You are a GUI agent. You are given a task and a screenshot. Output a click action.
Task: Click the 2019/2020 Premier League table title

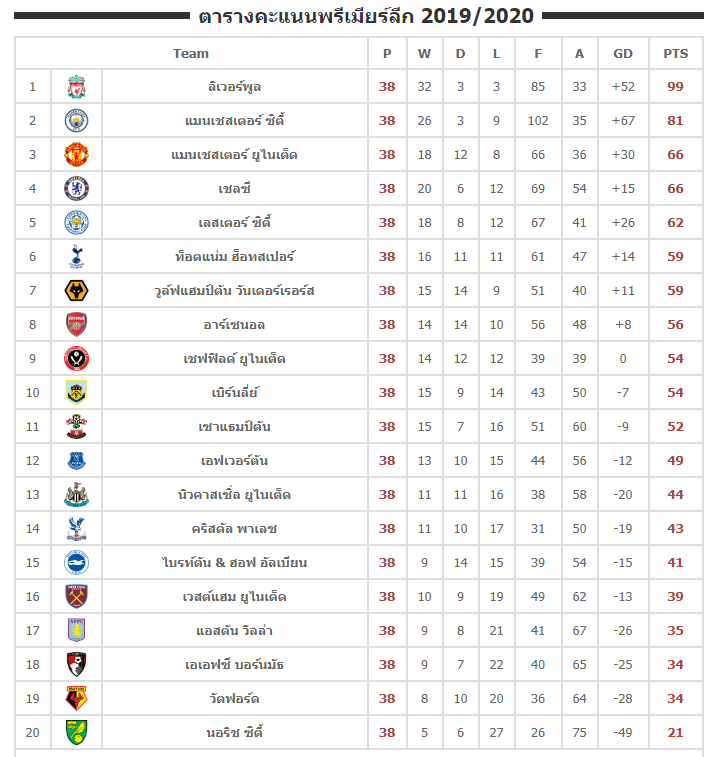[x=366, y=16]
